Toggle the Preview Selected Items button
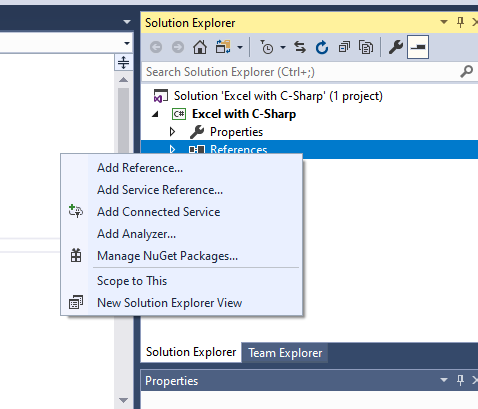Image resolution: width=478 pixels, height=409 pixels. tap(418, 47)
